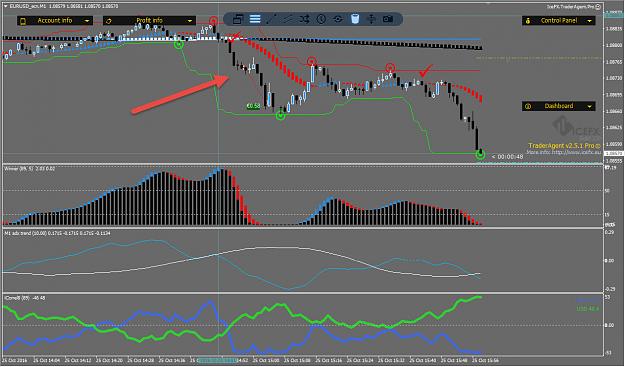Click the current price tag on price axis

[613, 153]
